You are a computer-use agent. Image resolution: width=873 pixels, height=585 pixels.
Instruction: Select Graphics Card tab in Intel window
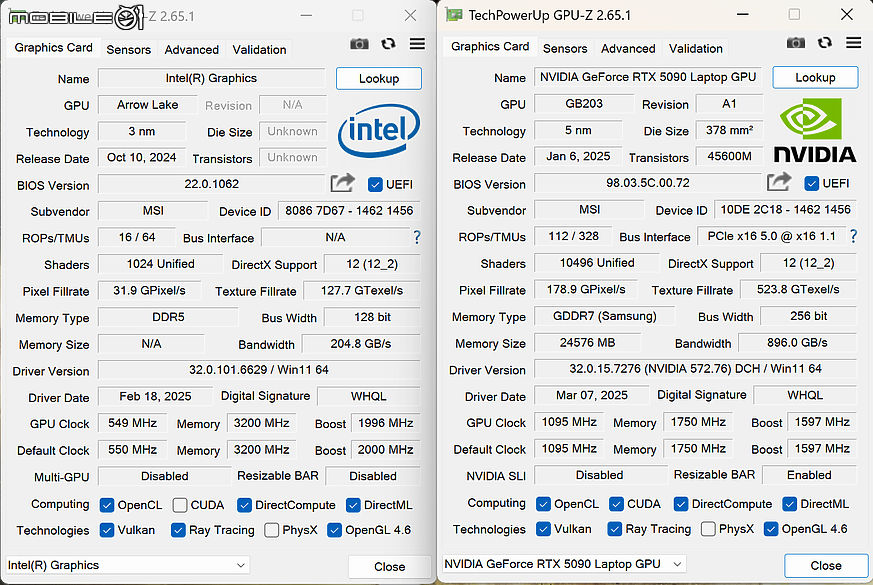point(53,48)
